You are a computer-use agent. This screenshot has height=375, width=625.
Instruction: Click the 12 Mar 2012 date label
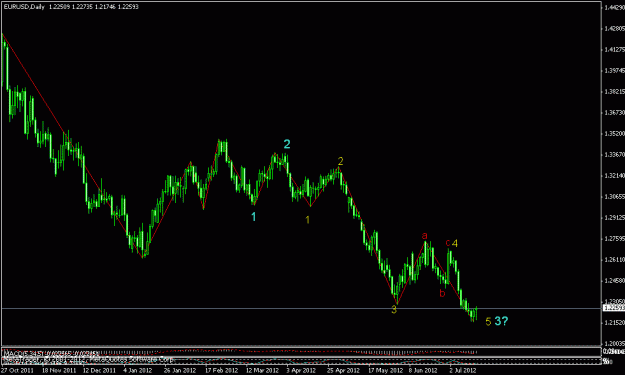[262, 371]
